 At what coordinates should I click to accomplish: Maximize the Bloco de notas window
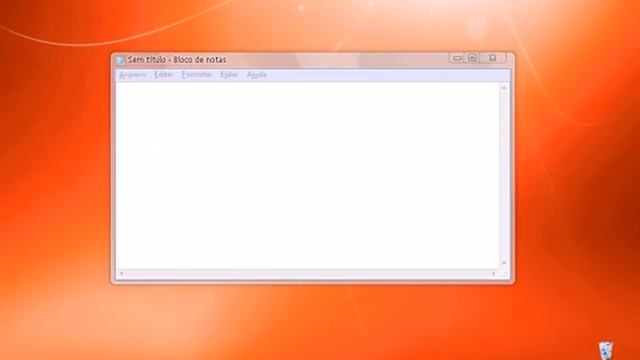click(x=472, y=58)
